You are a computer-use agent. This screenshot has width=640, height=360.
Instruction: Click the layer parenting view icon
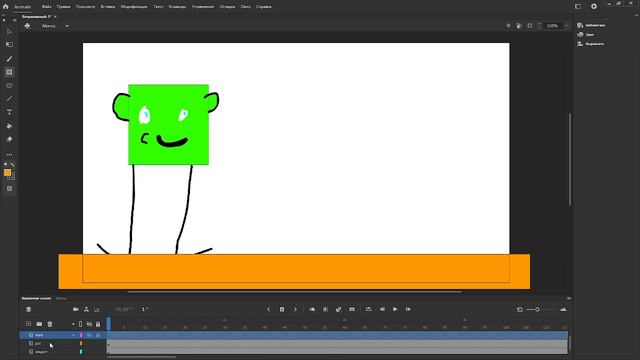(x=86, y=309)
